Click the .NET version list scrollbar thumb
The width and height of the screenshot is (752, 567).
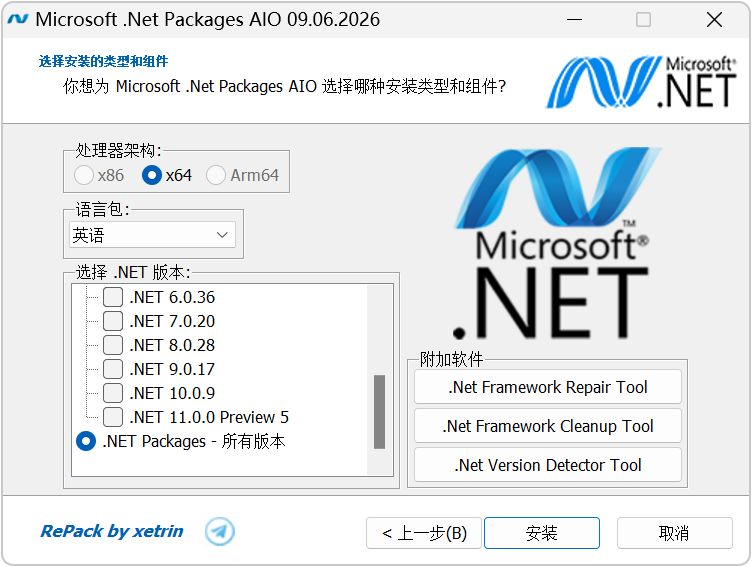click(379, 412)
